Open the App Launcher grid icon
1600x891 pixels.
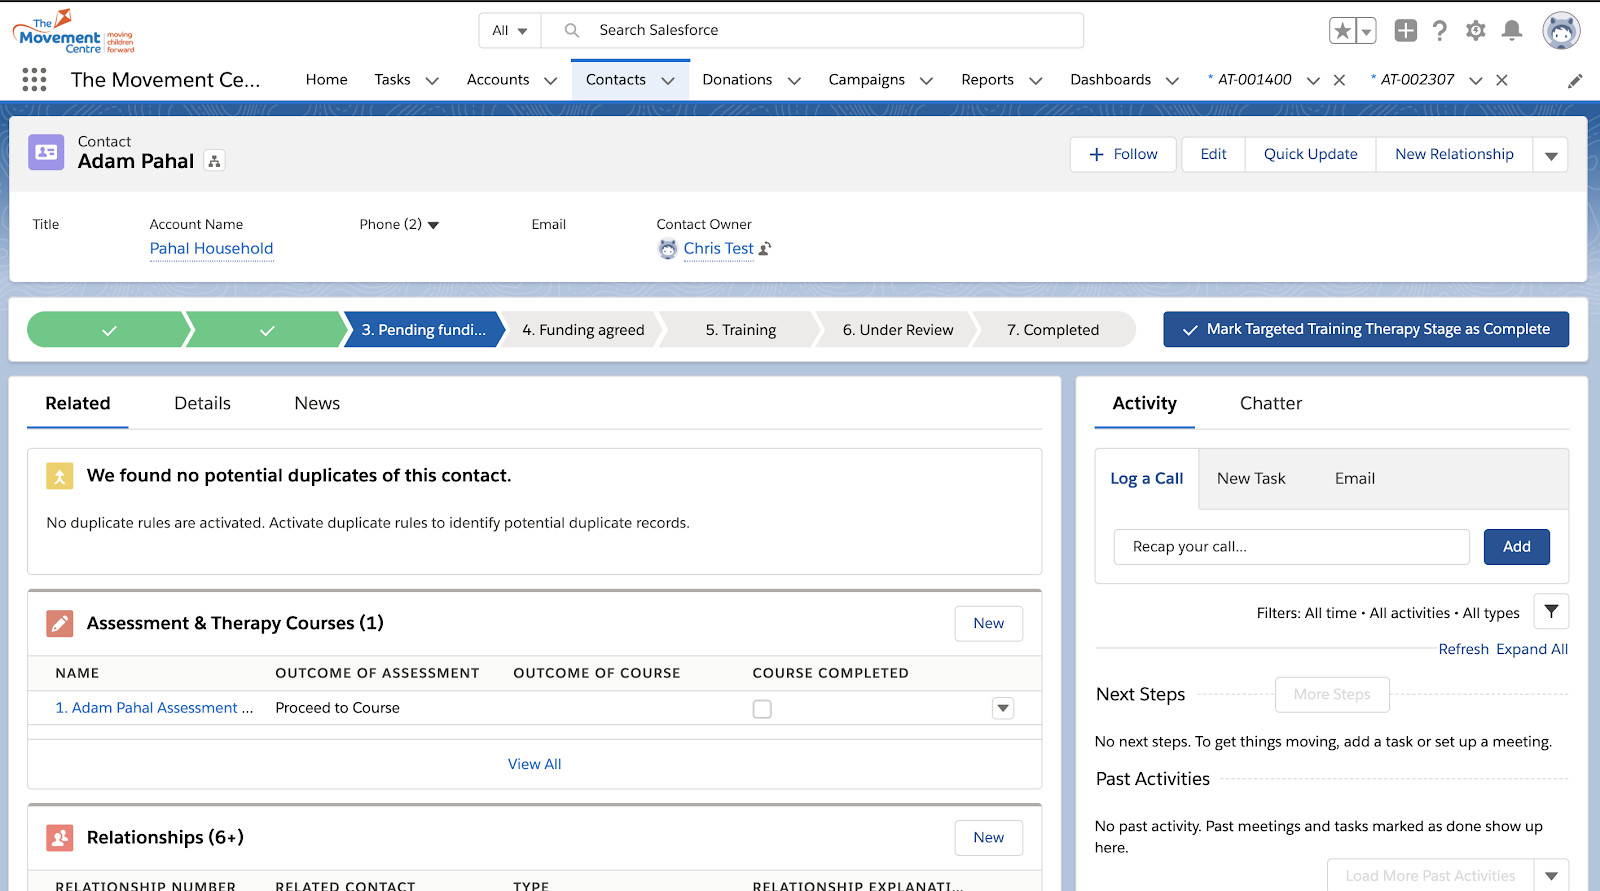(34, 80)
